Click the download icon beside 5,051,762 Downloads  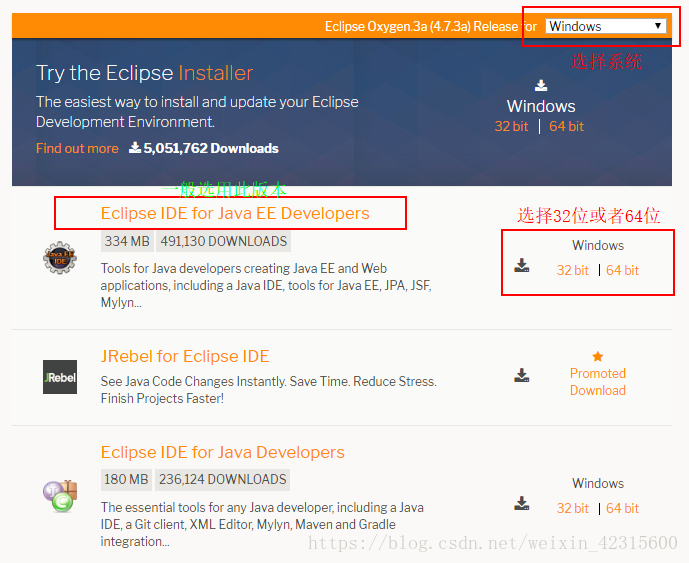pos(134,148)
